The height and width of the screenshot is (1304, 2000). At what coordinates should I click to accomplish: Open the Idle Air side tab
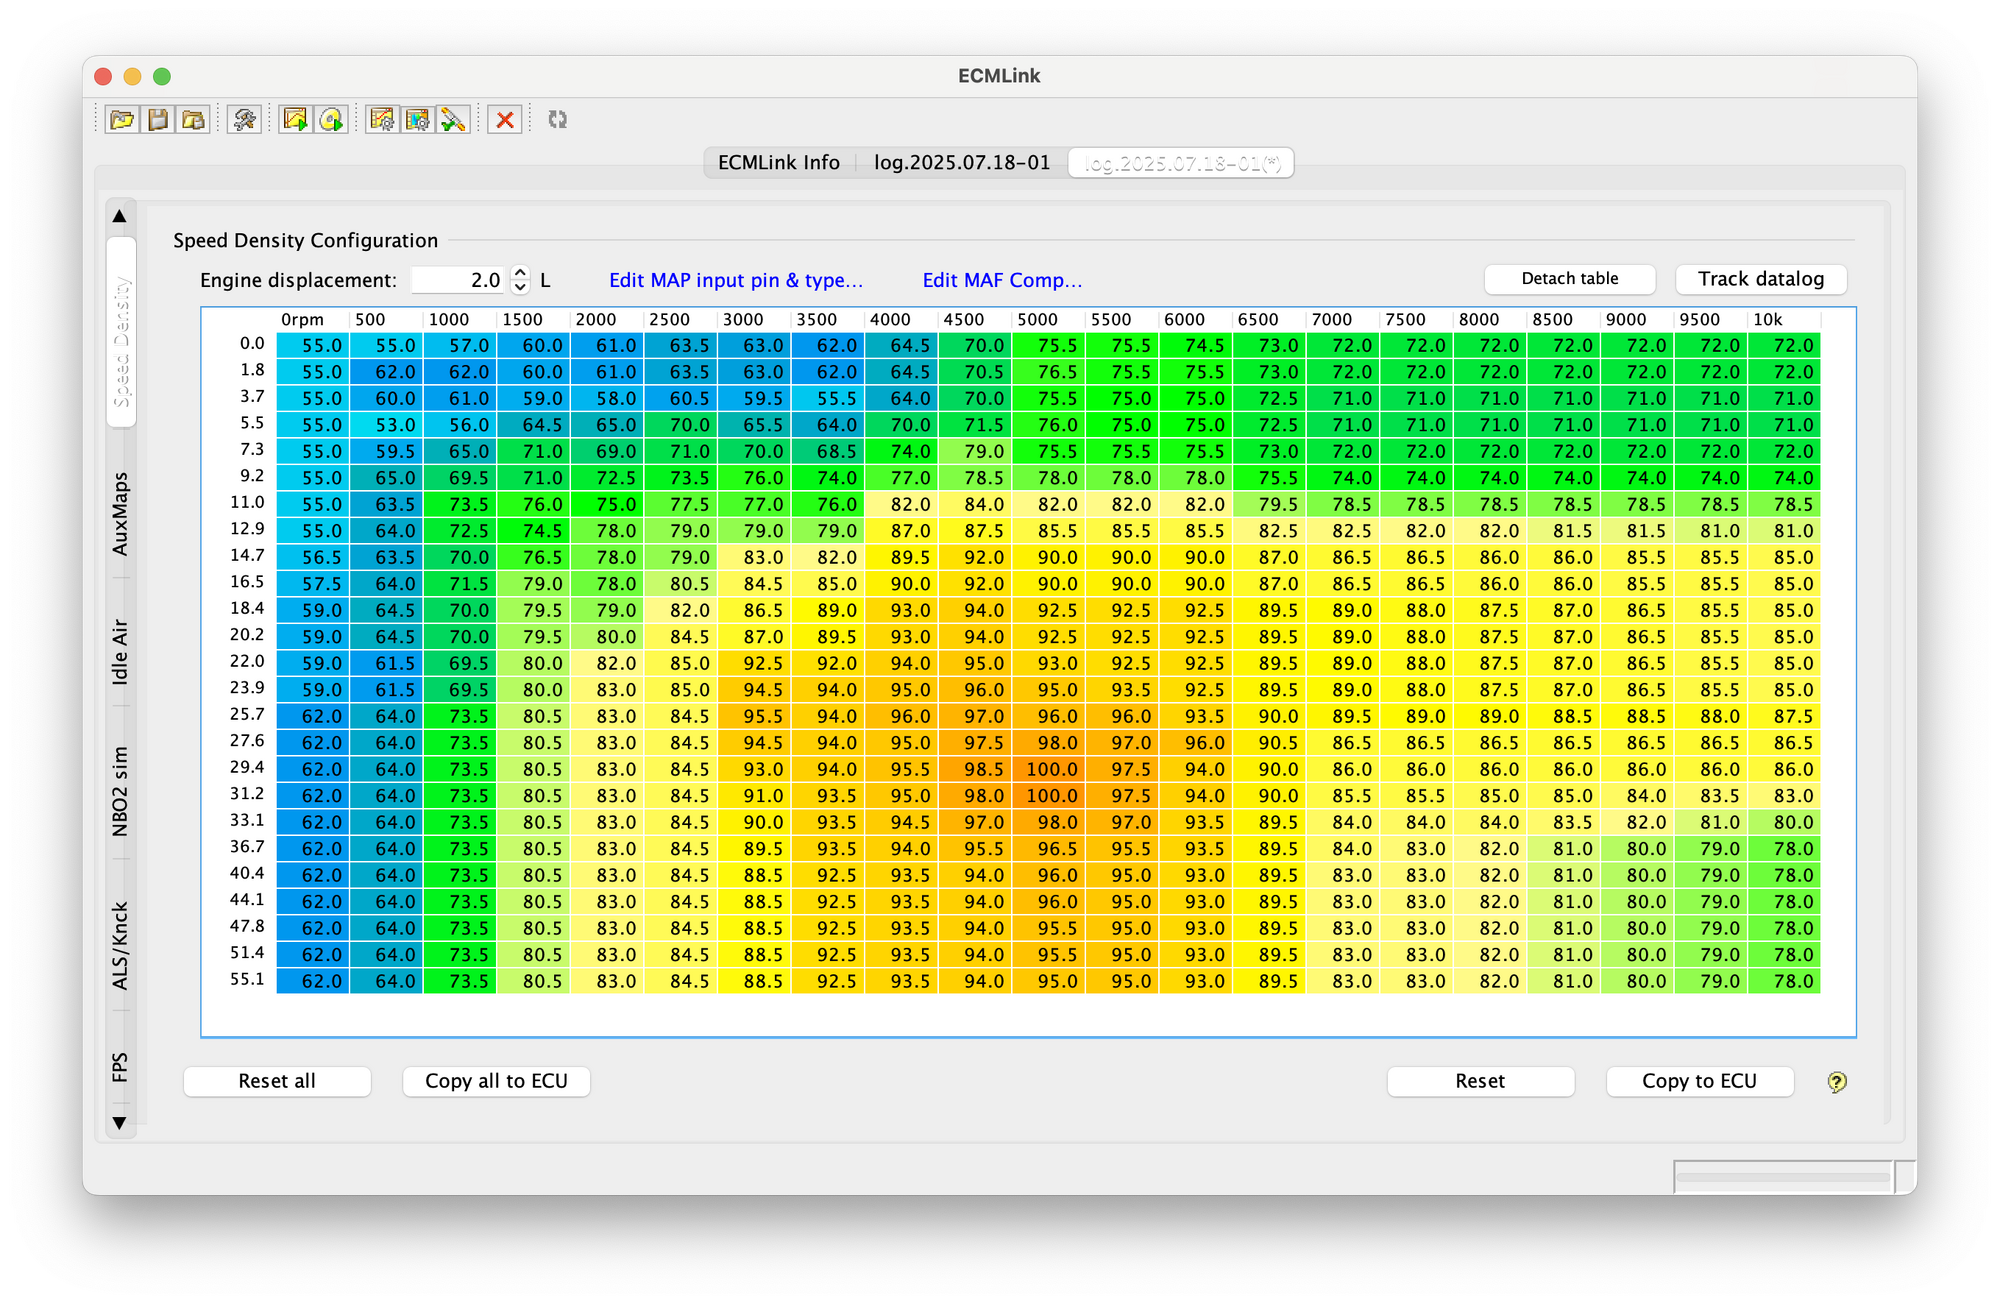click(x=121, y=652)
